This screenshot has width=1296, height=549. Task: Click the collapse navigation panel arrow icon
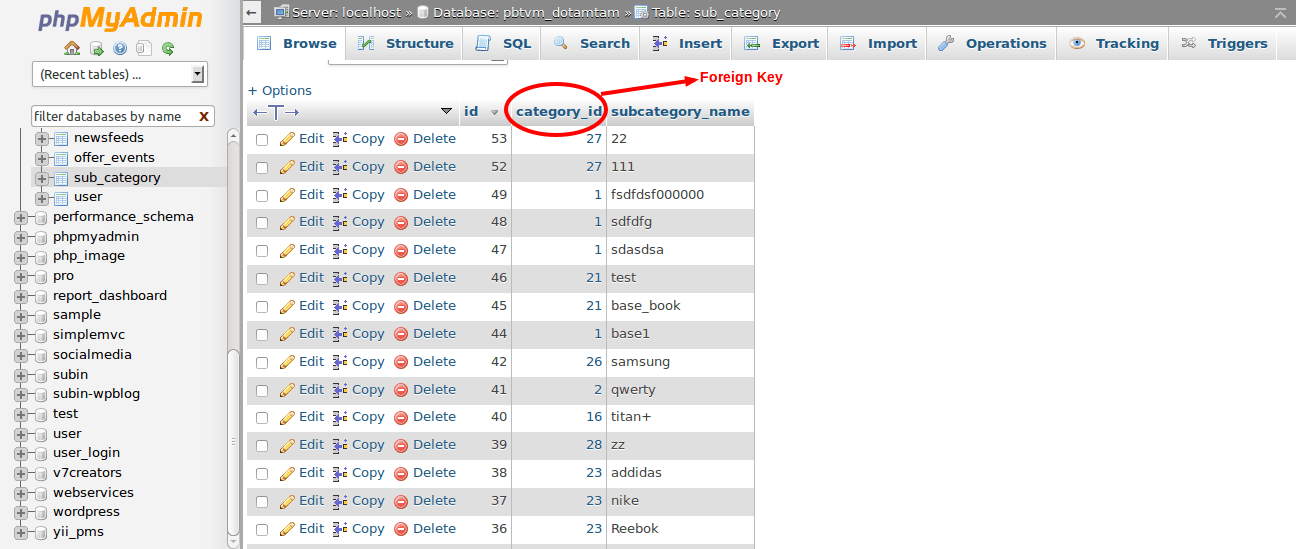(x=252, y=13)
